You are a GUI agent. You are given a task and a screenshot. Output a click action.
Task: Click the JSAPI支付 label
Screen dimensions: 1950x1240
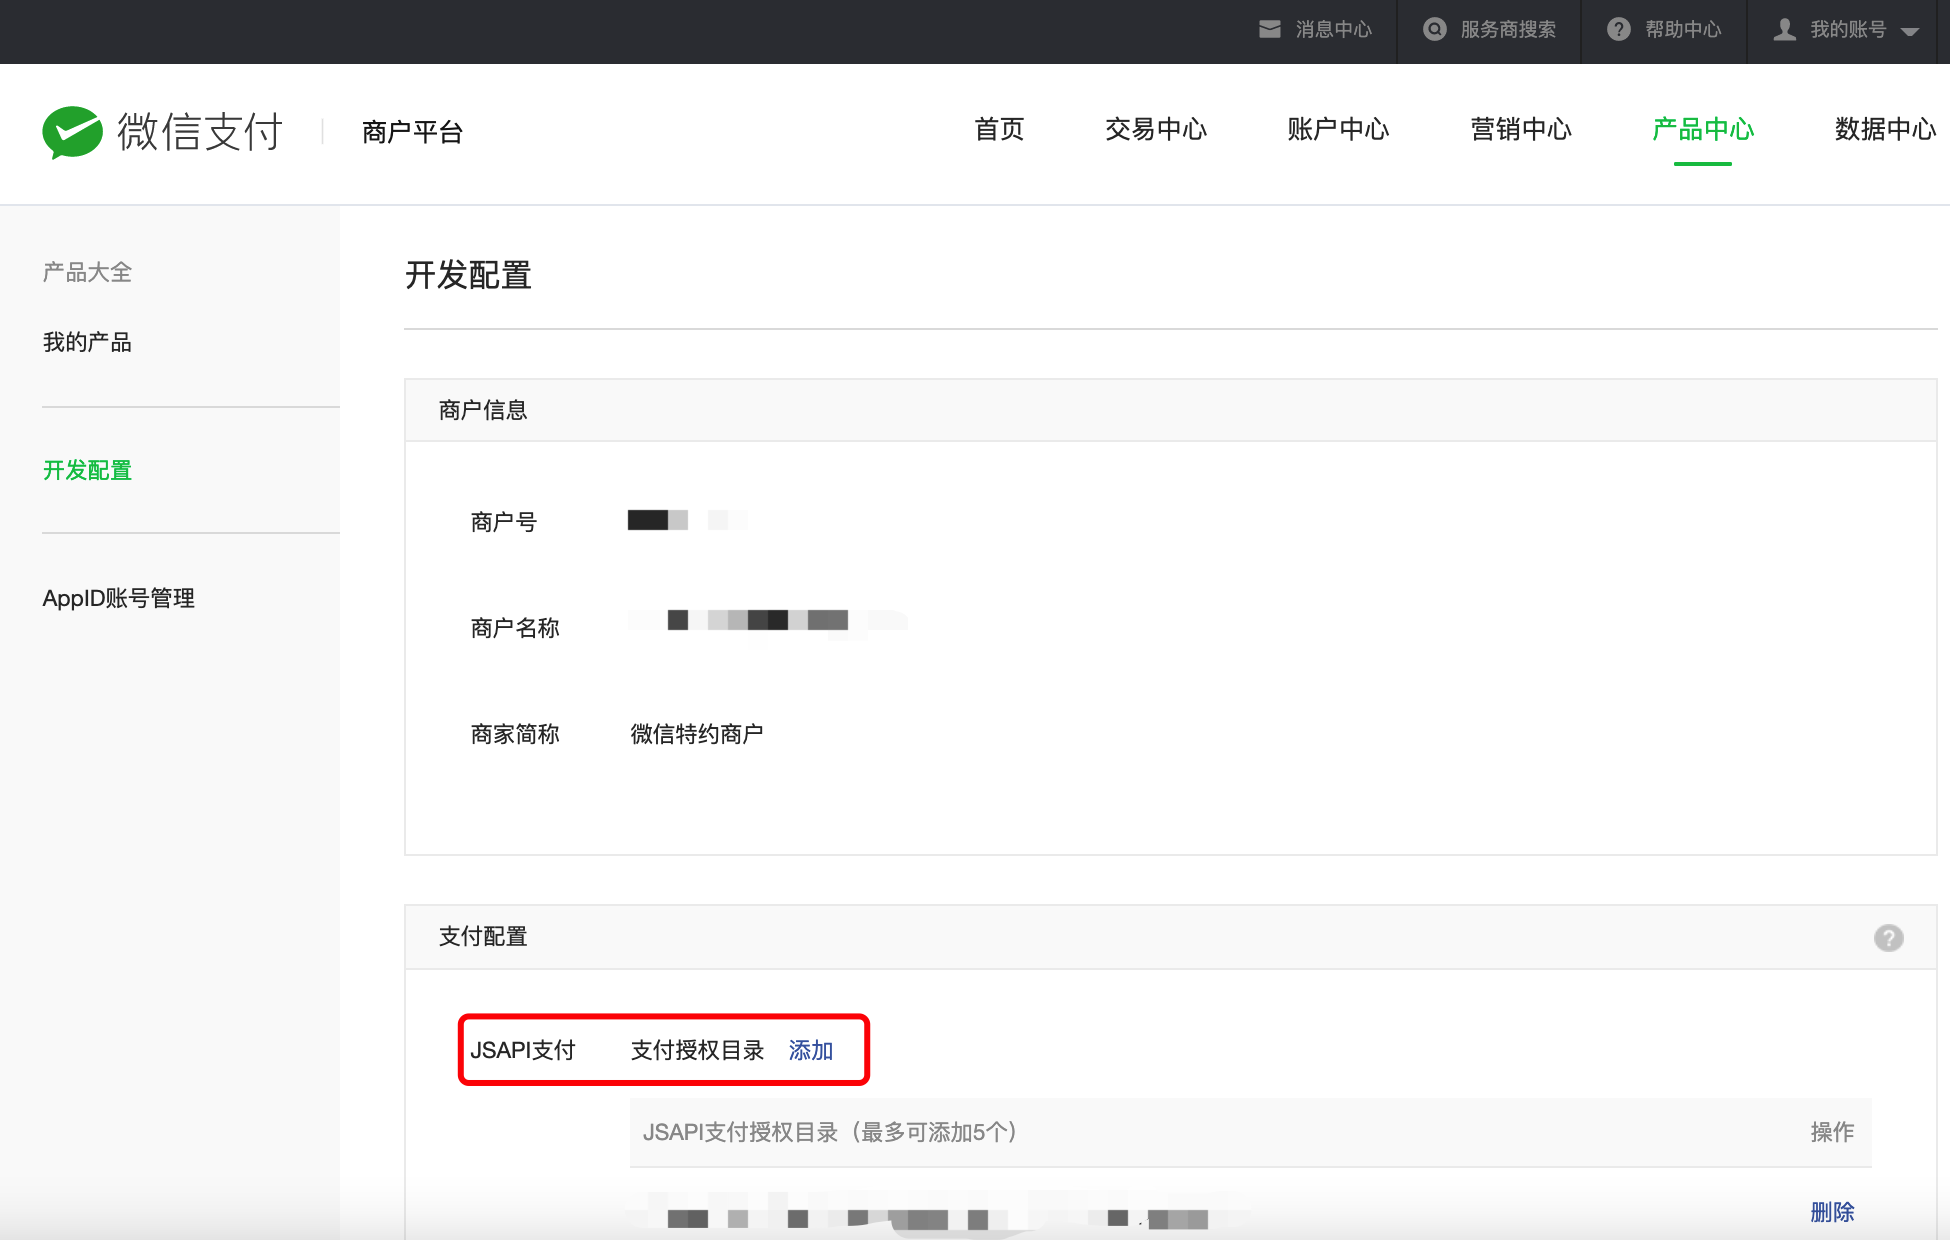[x=523, y=1050]
